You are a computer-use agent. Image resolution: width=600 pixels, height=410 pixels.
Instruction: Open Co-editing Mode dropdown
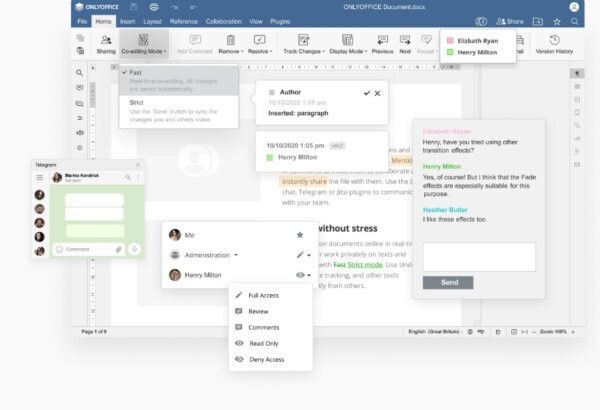pos(144,44)
